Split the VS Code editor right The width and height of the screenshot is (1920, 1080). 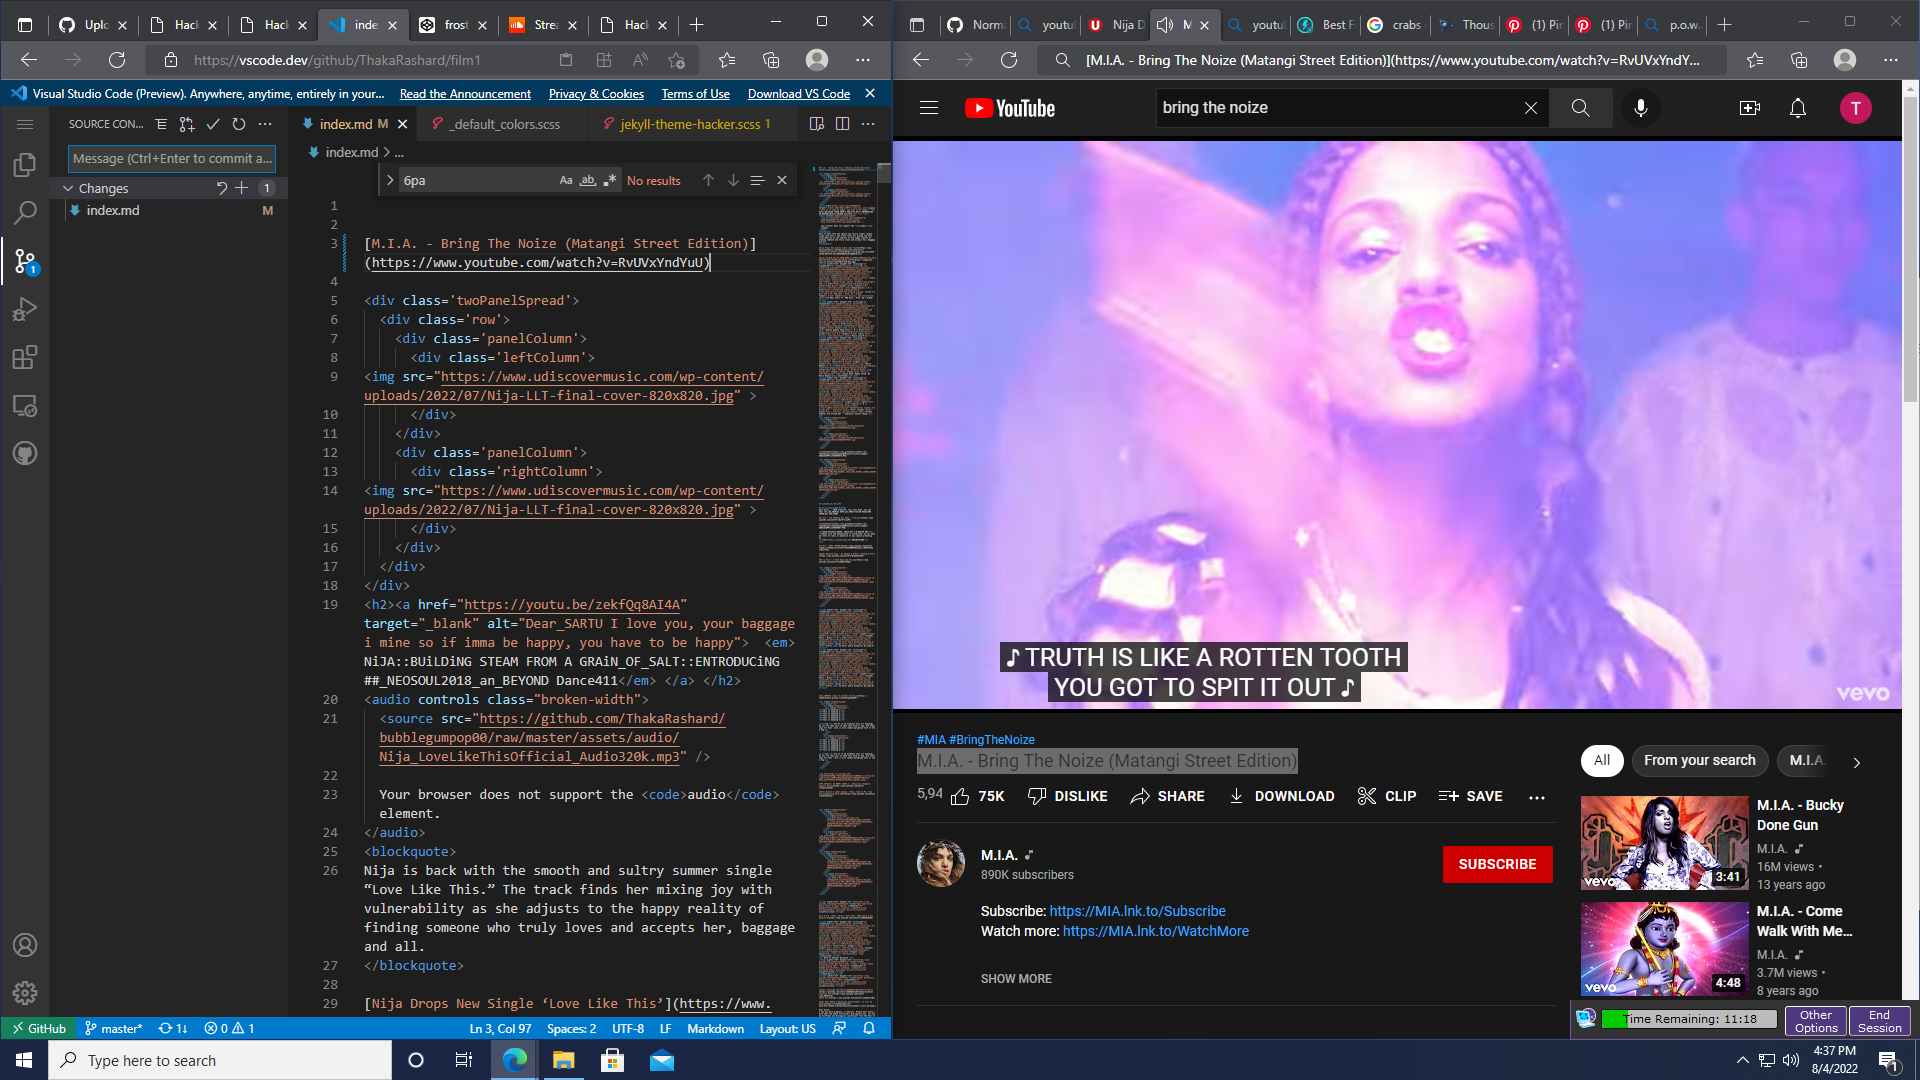[x=843, y=124]
